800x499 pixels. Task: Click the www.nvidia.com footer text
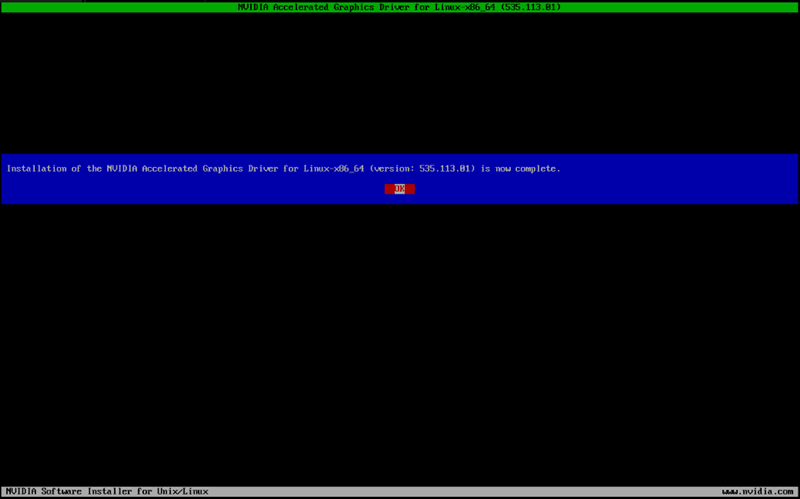click(758, 492)
